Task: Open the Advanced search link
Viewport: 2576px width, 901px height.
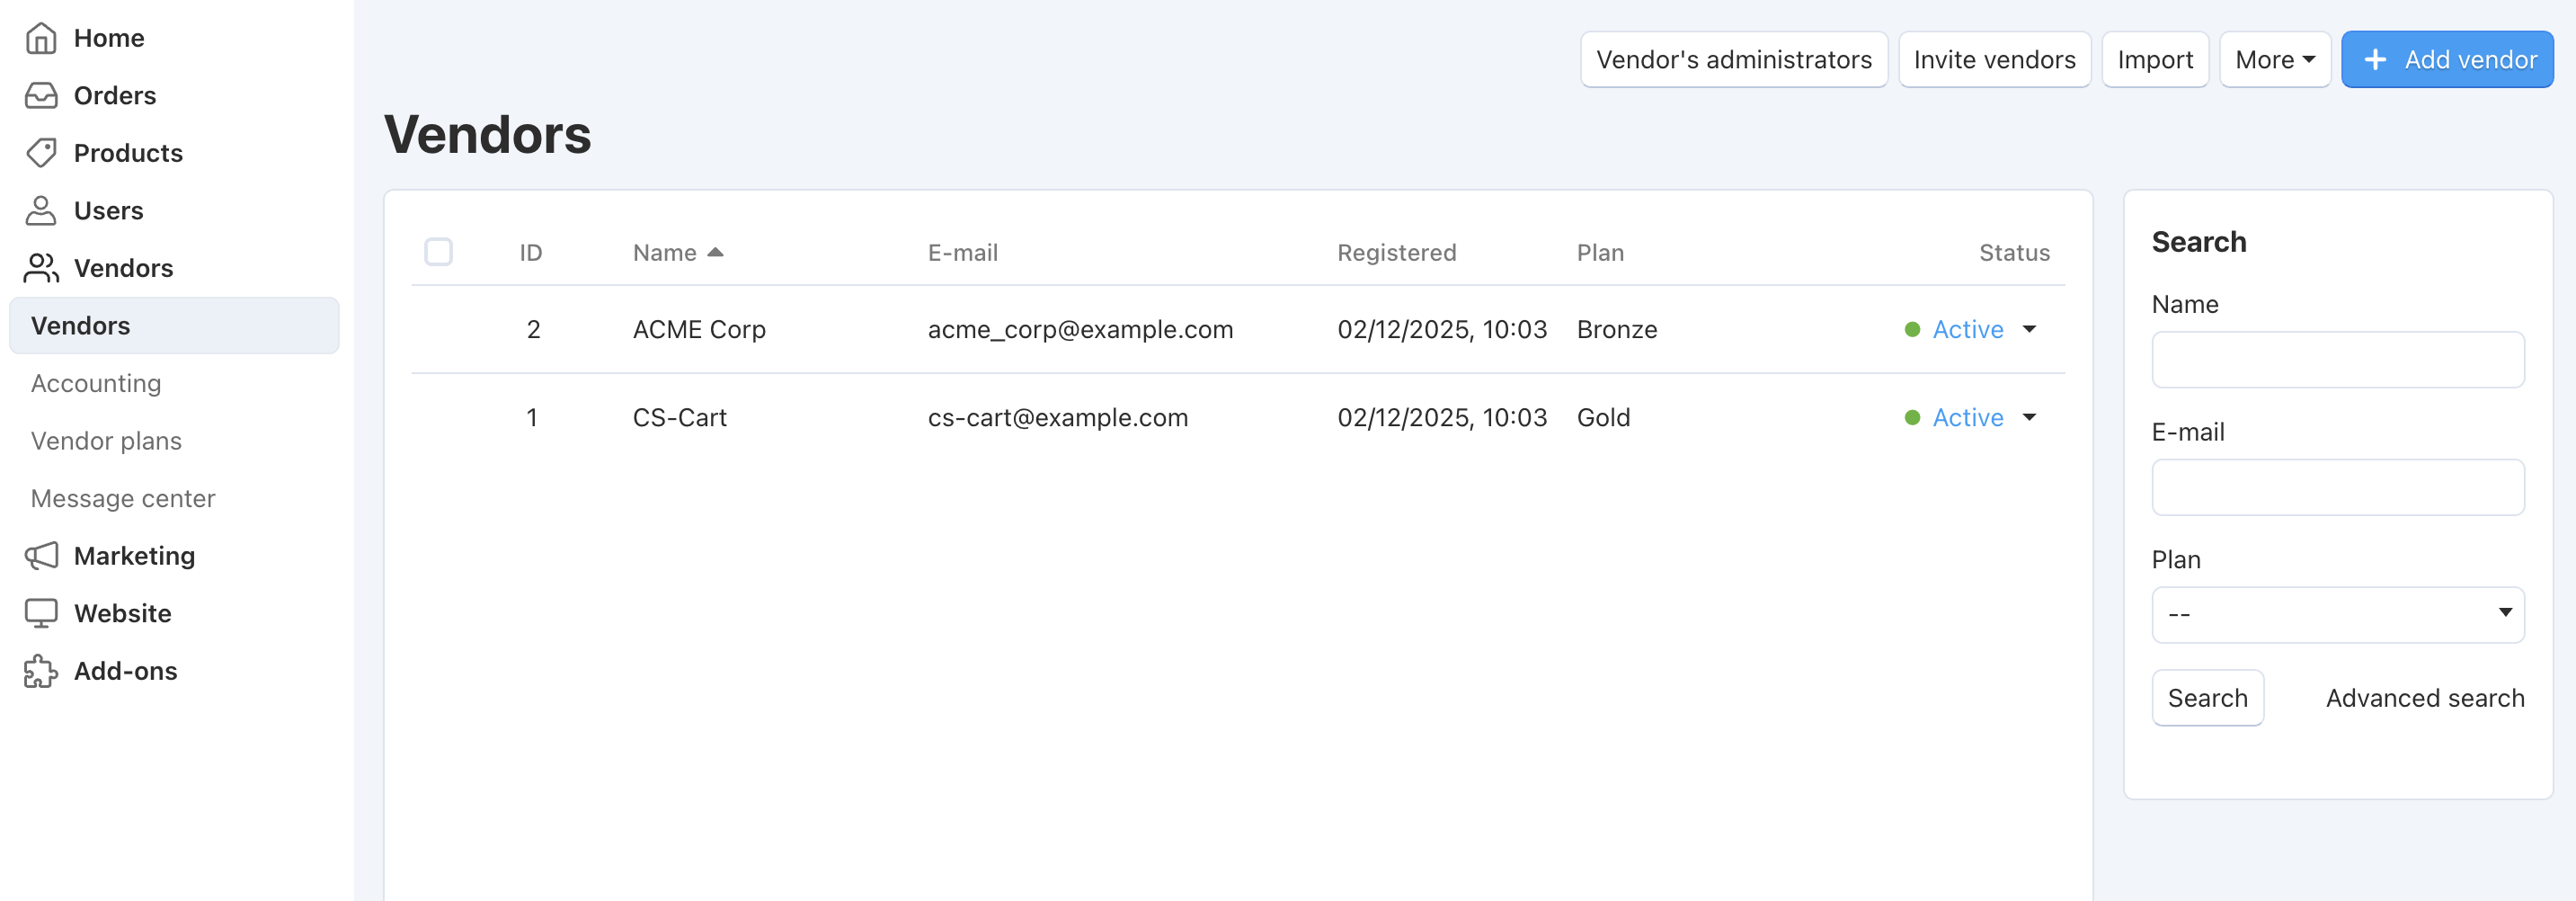Action: (x=2424, y=698)
